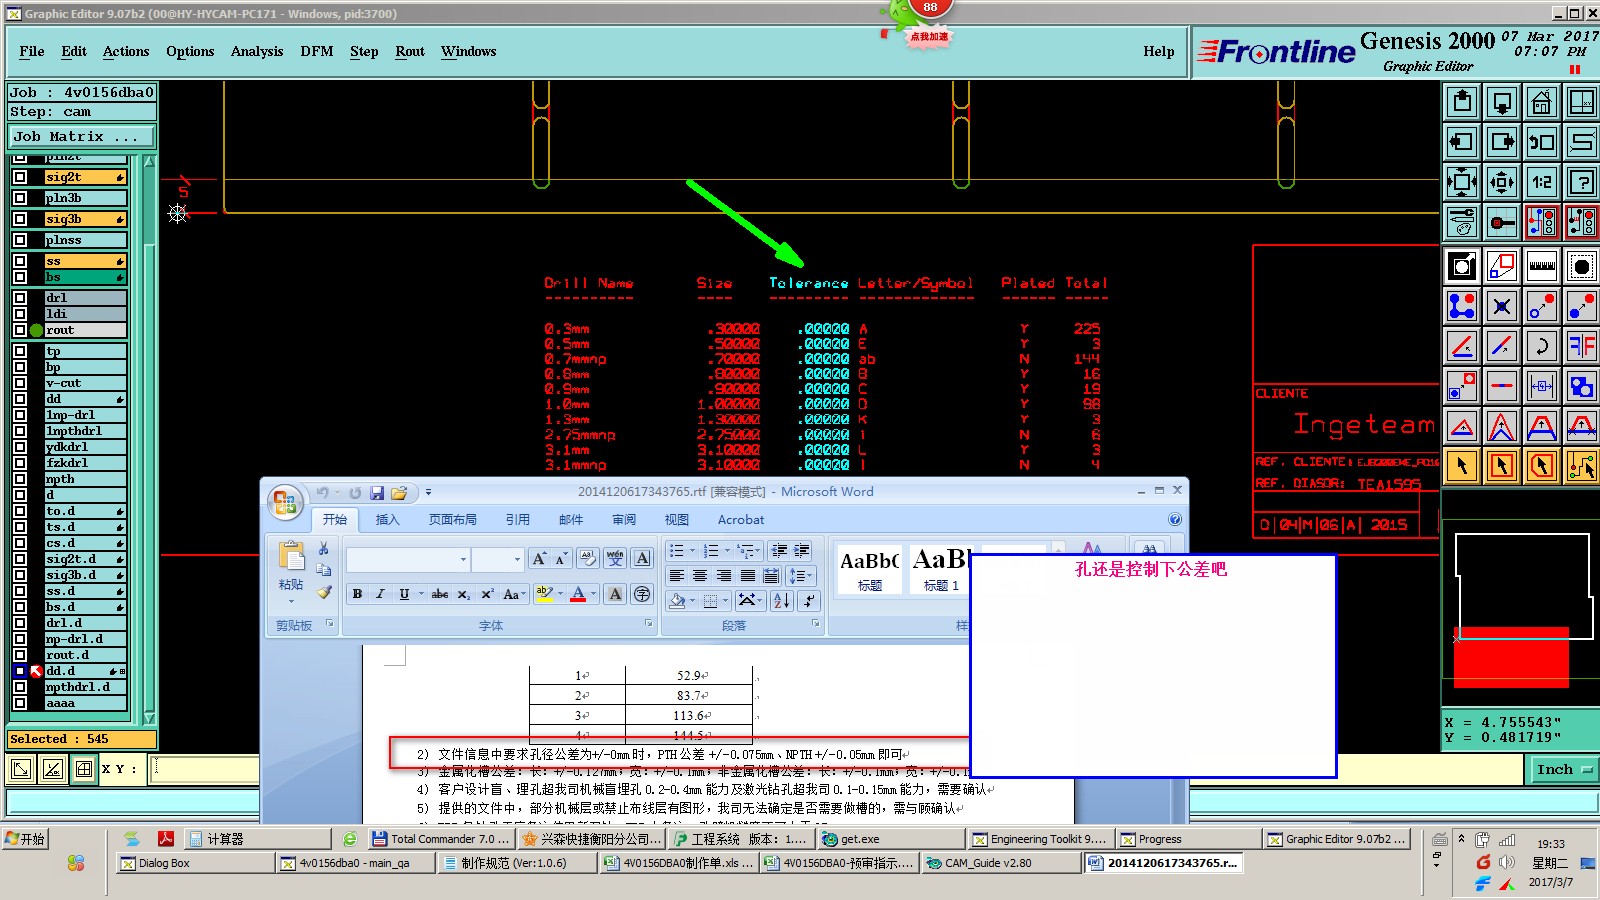Image resolution: width=1600 pixels, height=900 pixels.
Task: Toggle the sig2t layer checkbox
Action: (x=20, y=177)
